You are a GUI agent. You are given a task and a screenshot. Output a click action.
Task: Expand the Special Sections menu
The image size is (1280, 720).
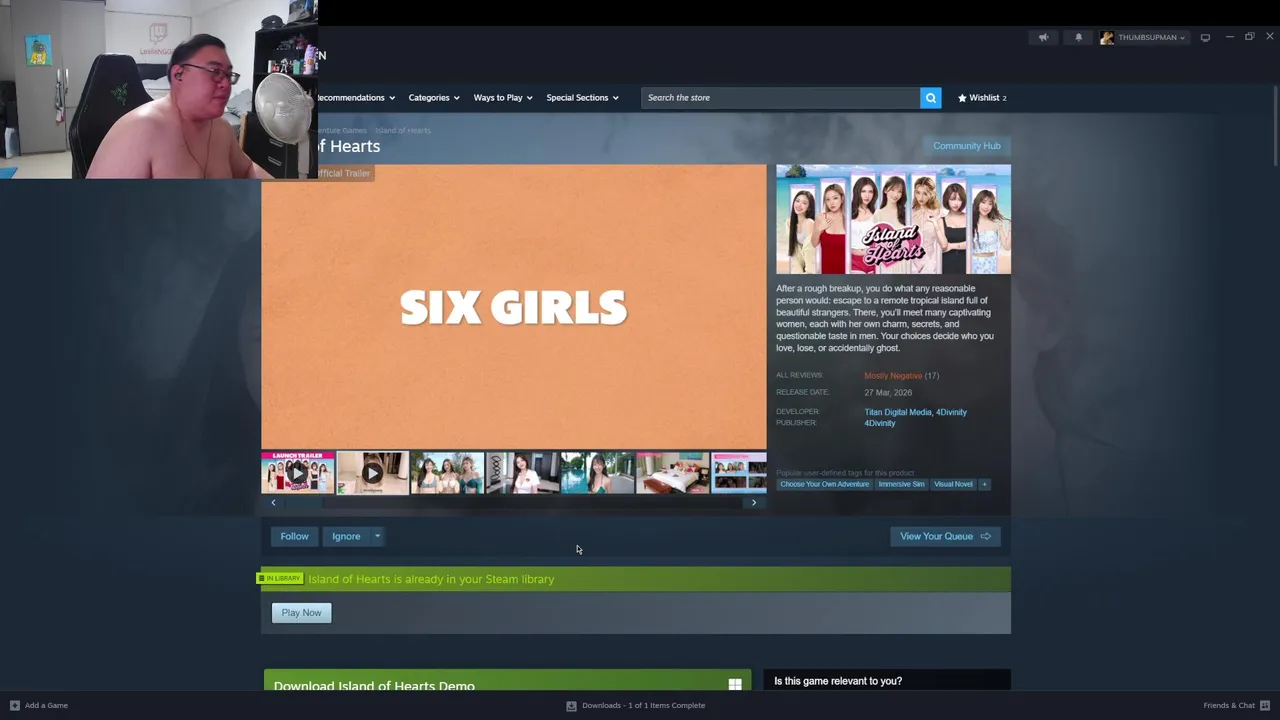point(582,97)
